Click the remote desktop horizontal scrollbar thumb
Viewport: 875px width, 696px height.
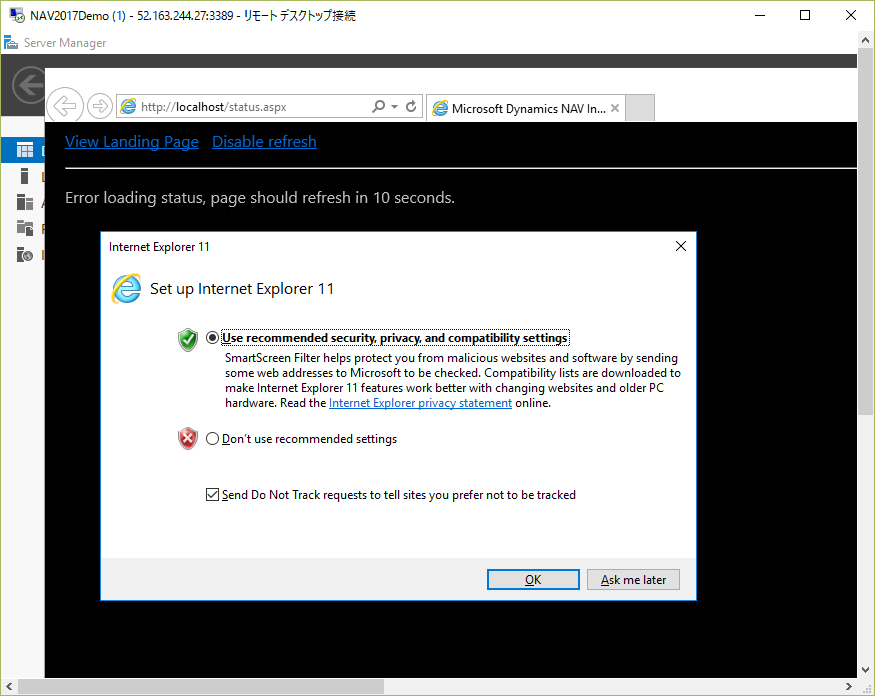pyautogui.click(x=201, y=687)
